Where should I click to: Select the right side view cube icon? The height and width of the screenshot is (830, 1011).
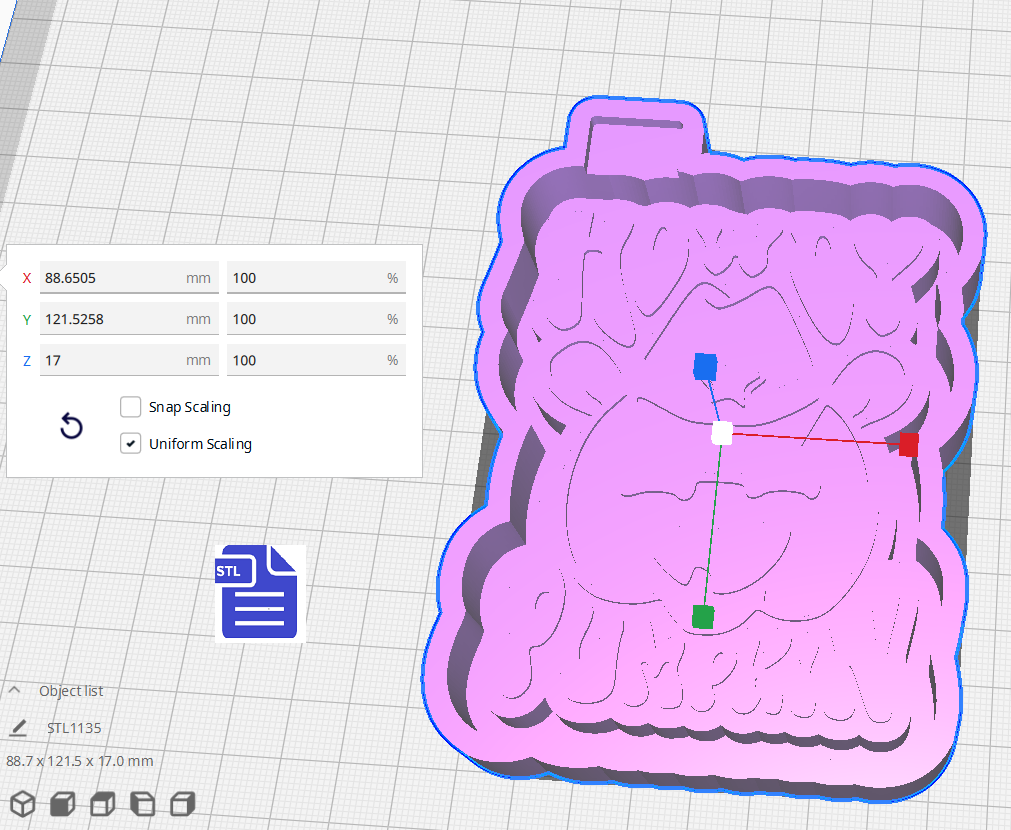[182, 803]
